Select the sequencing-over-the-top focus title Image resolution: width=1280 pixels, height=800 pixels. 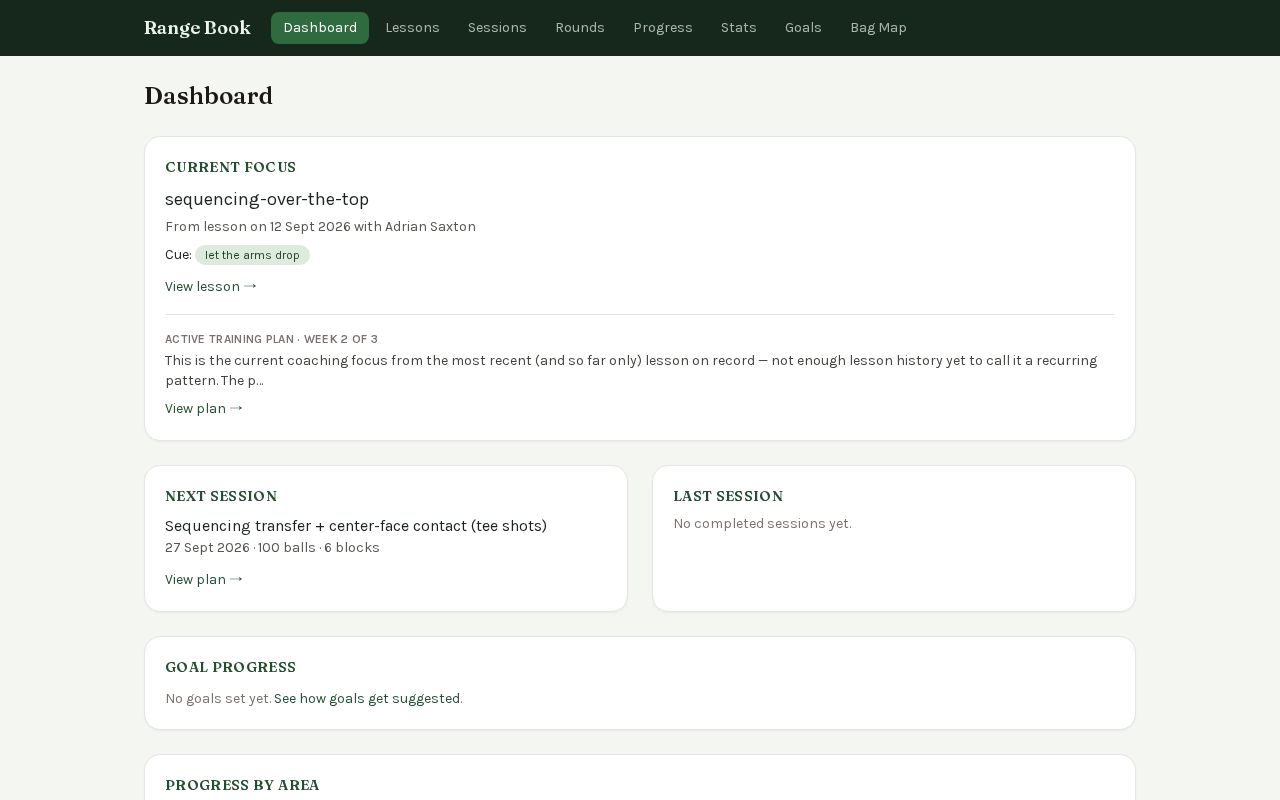(267, 199)
